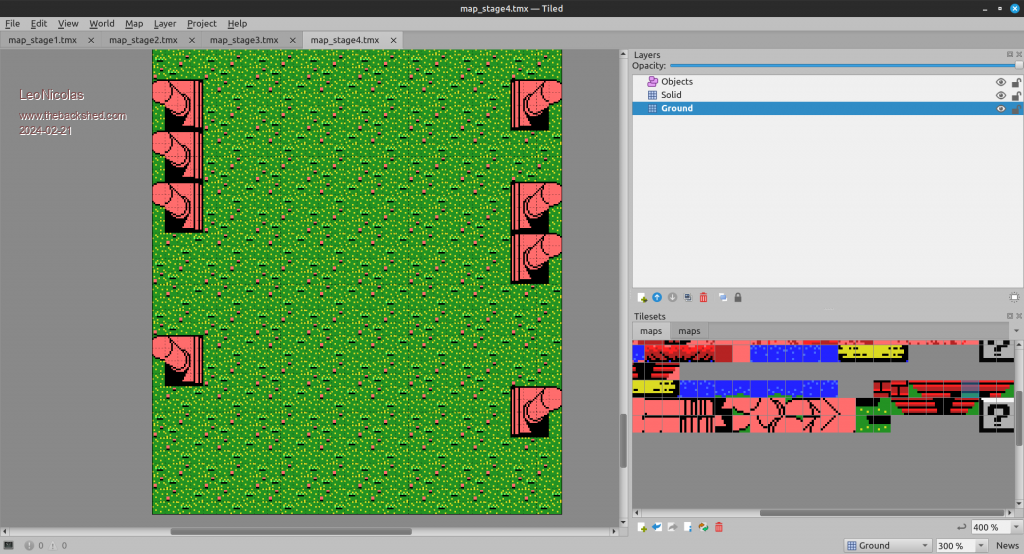Image resolution: width=1024 pixels, height=554 pixels.
Task: Open the tileset zoom 400 % dropdown
Action: tap(993, 527)
